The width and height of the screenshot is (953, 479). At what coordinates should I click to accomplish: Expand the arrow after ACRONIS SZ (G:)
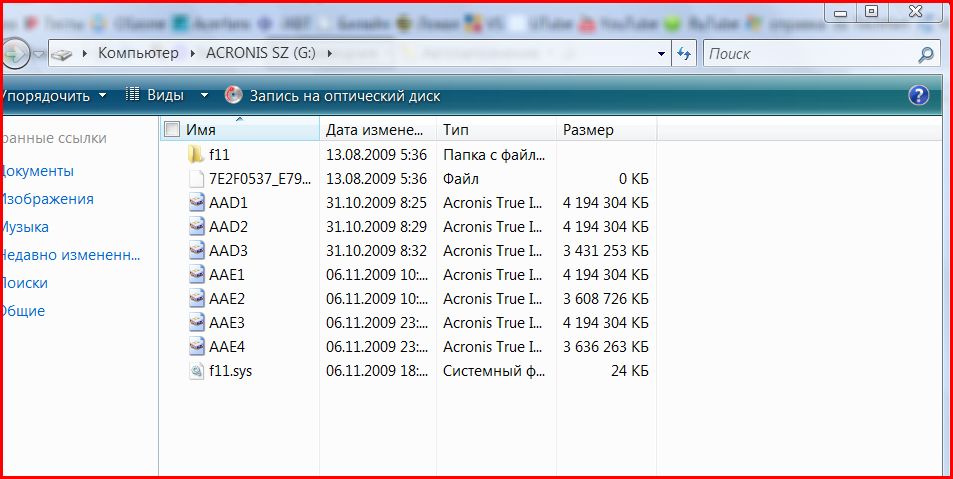329,53
